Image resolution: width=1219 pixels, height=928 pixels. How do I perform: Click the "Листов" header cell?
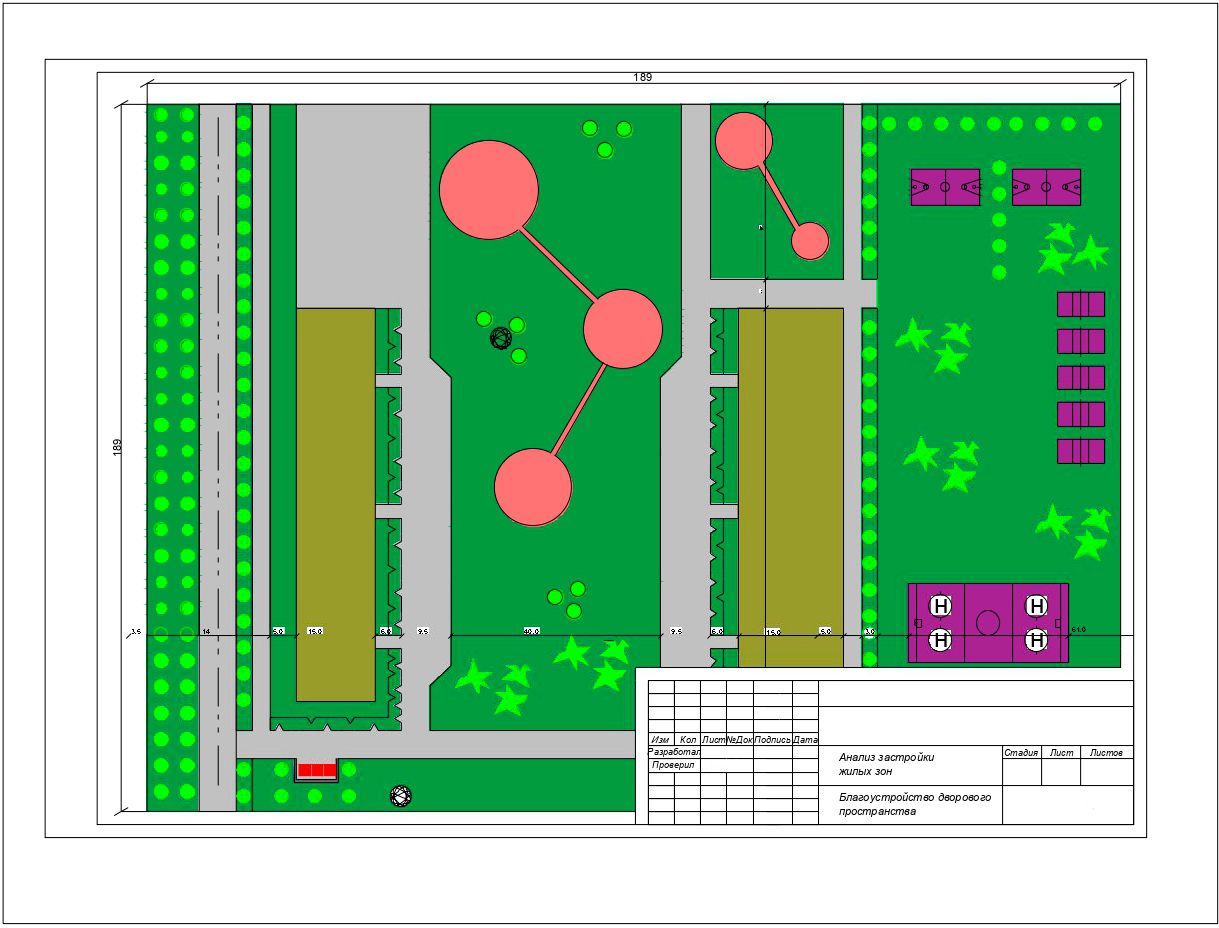coord(1106,752)
